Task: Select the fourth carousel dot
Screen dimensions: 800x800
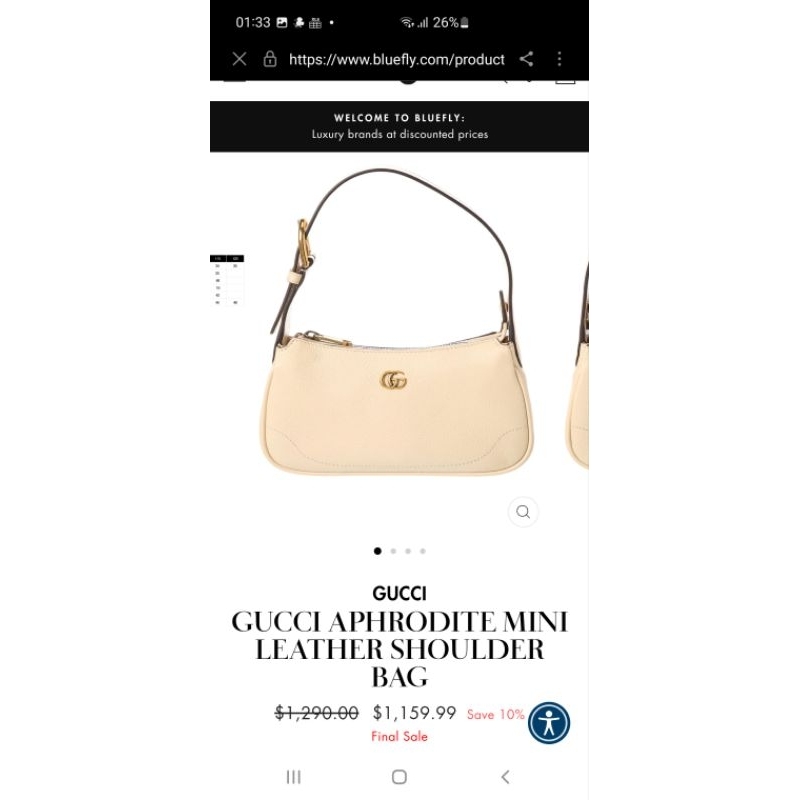Action: (x=423, y=551)
